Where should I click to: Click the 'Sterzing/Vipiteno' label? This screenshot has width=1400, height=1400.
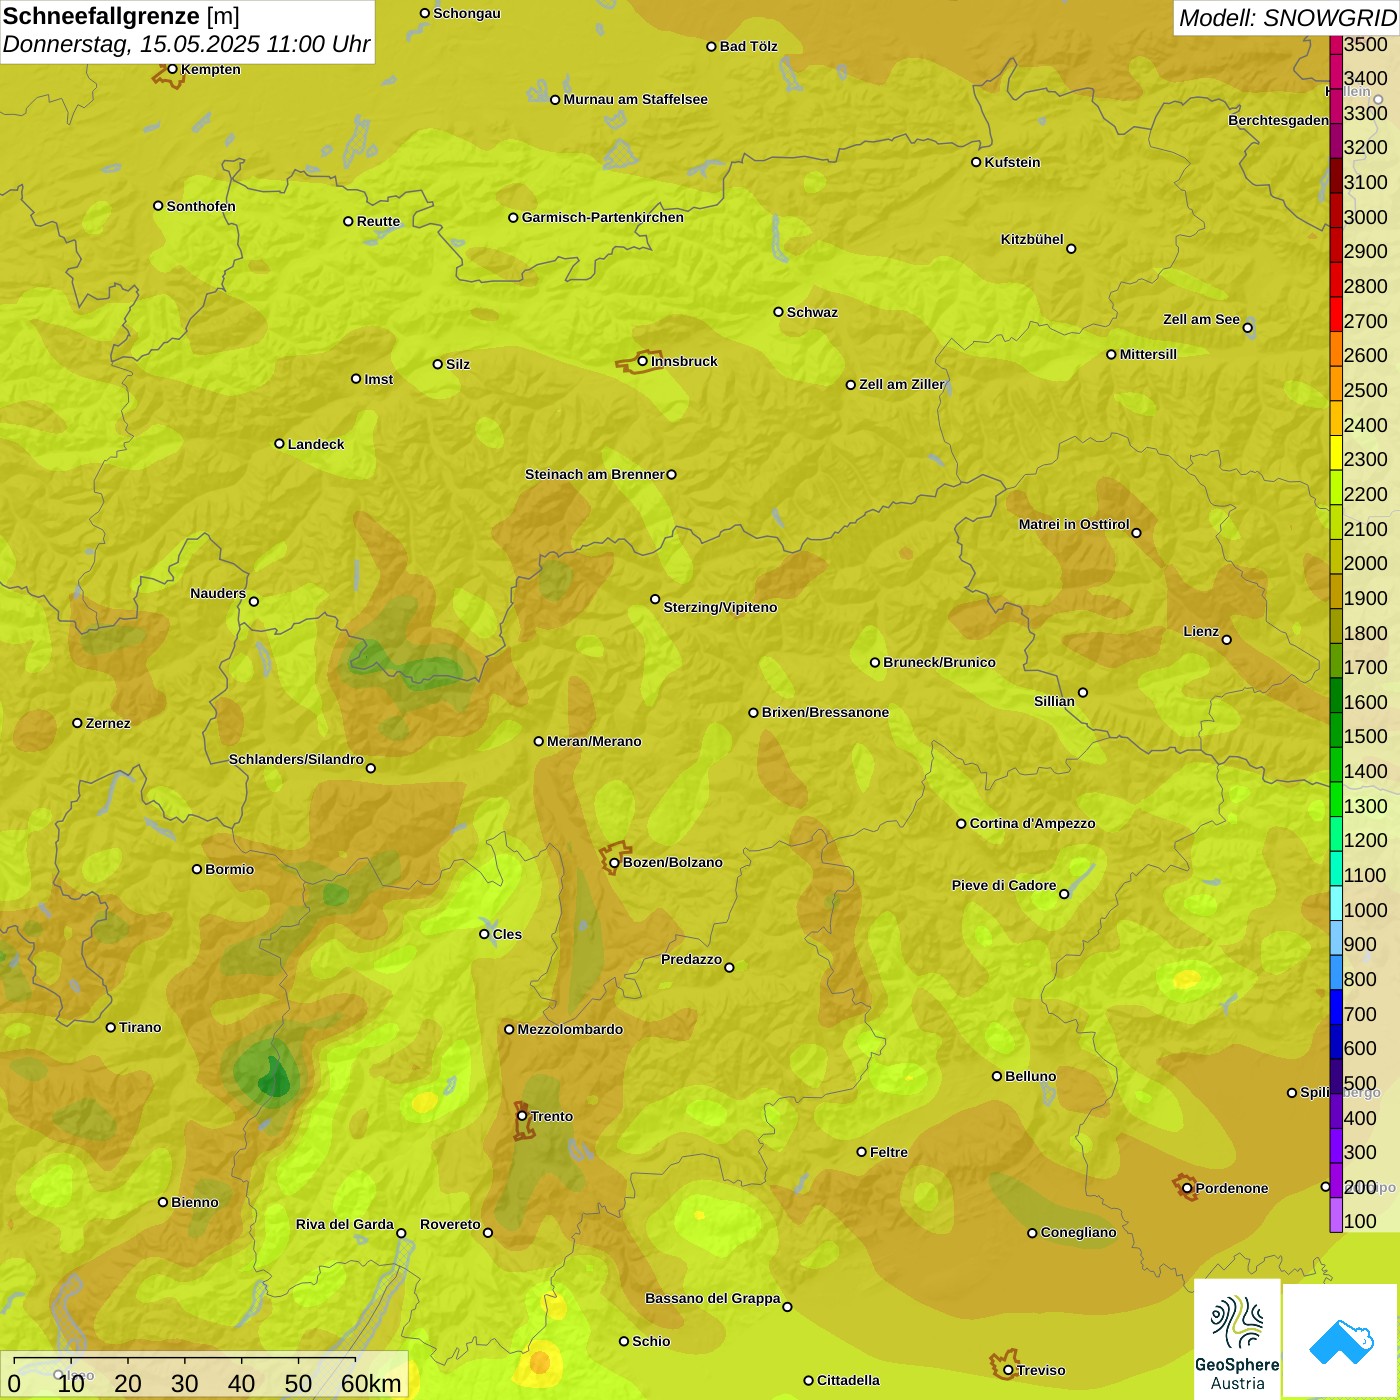[x=720, y=607]
